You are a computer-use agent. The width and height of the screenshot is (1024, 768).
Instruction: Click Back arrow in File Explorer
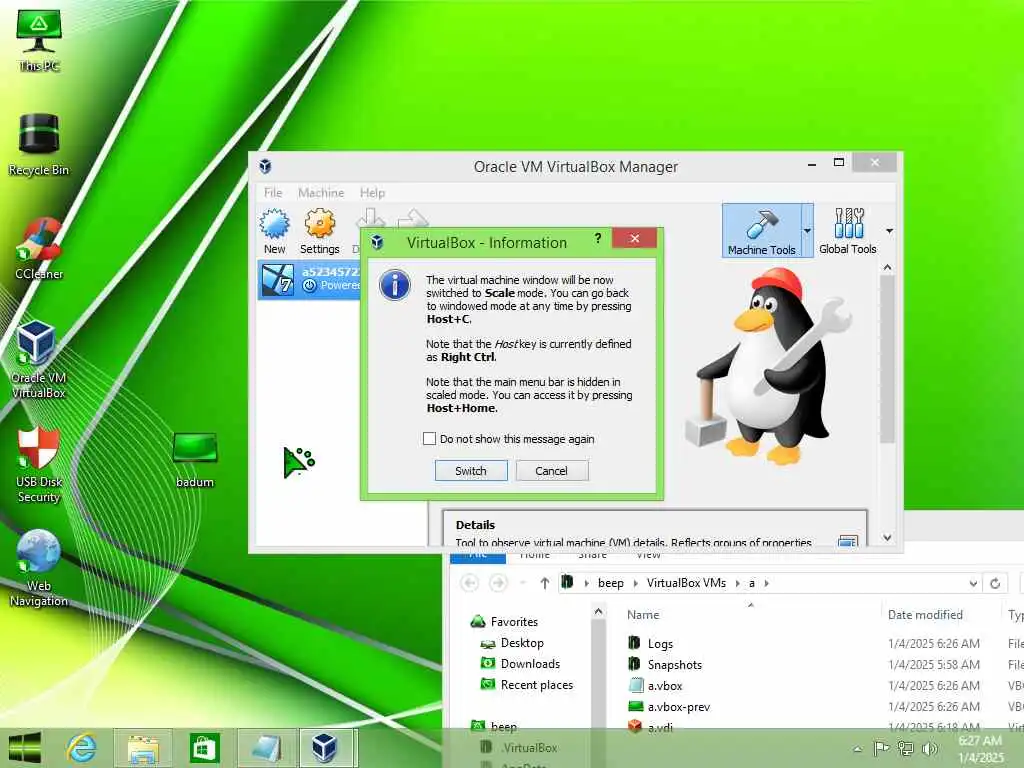pyautogui.click(x=470, y=583)
